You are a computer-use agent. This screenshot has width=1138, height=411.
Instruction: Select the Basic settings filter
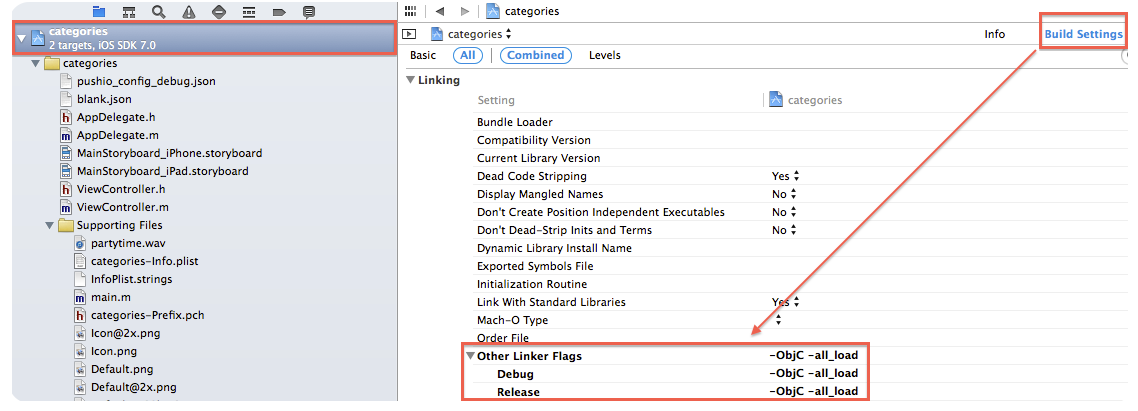coord(422,55)
